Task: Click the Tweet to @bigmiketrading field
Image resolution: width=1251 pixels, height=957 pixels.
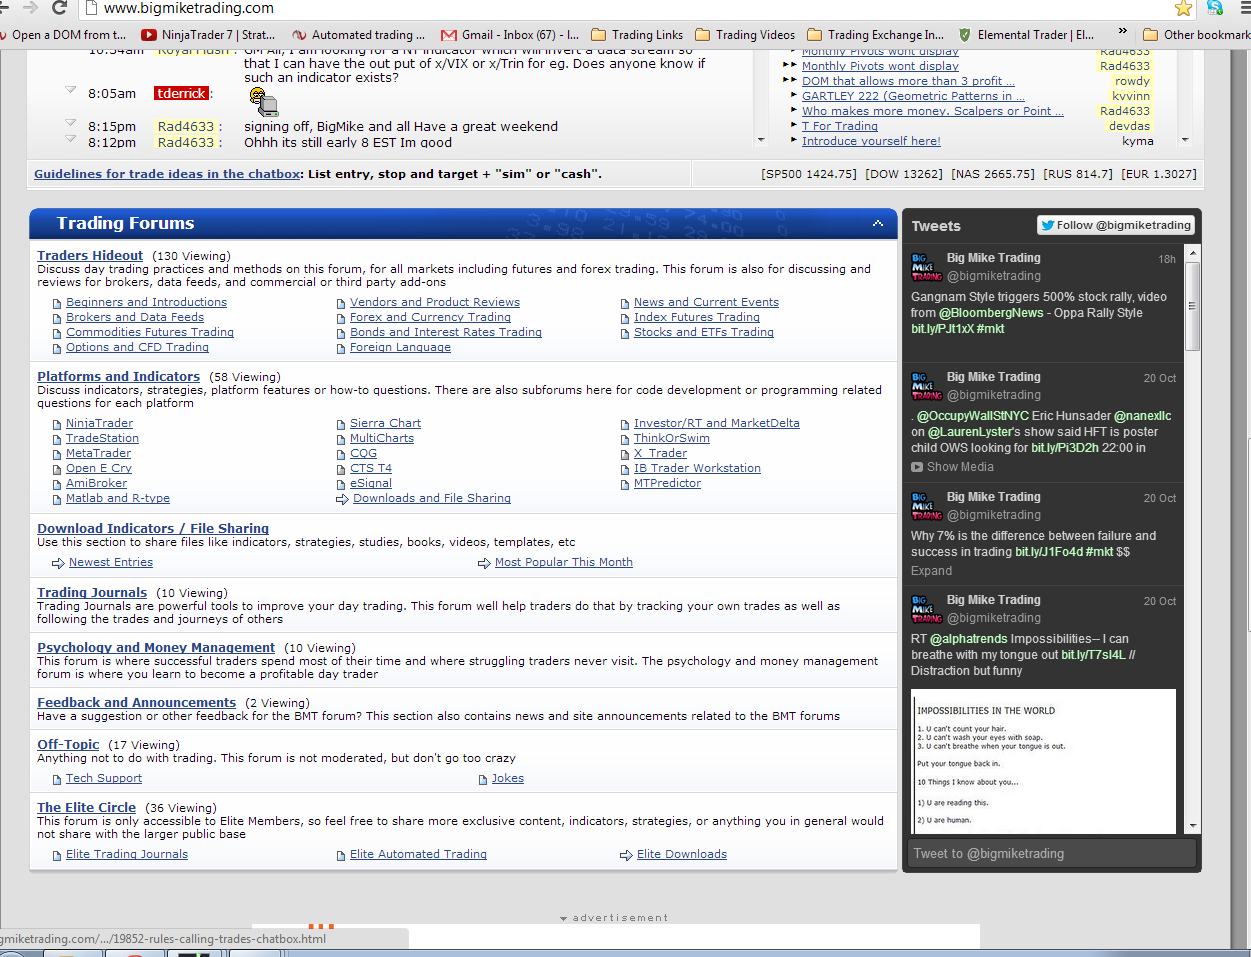Action: 1050,853
